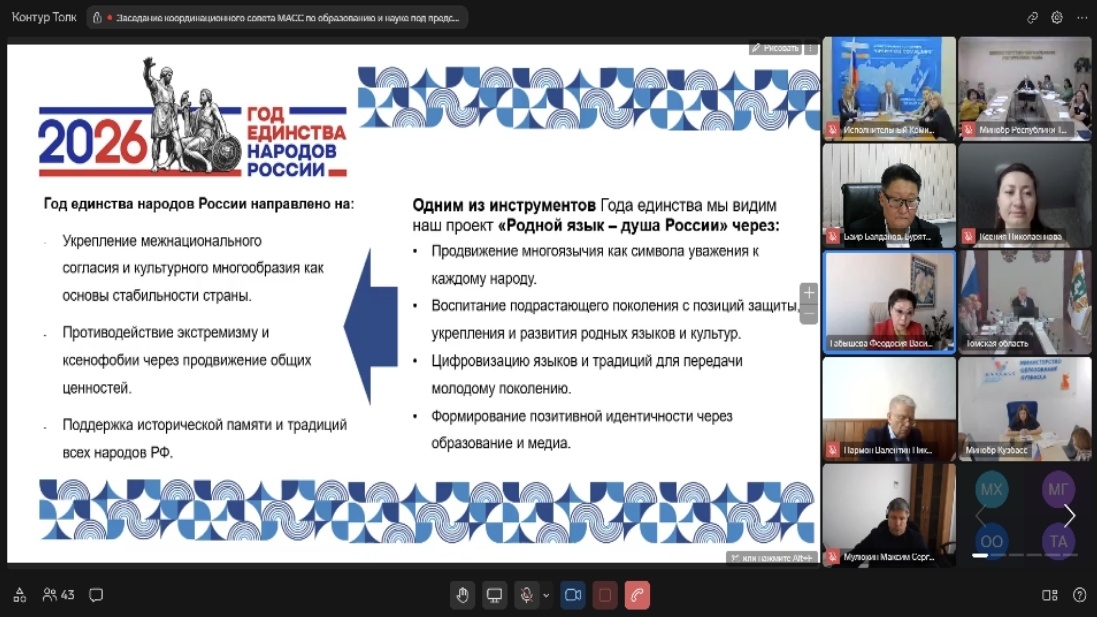Click the МГ participant avatar
Image resolution: width=1097 pixels, height=617 pixels.
(x=1058, y=490)
